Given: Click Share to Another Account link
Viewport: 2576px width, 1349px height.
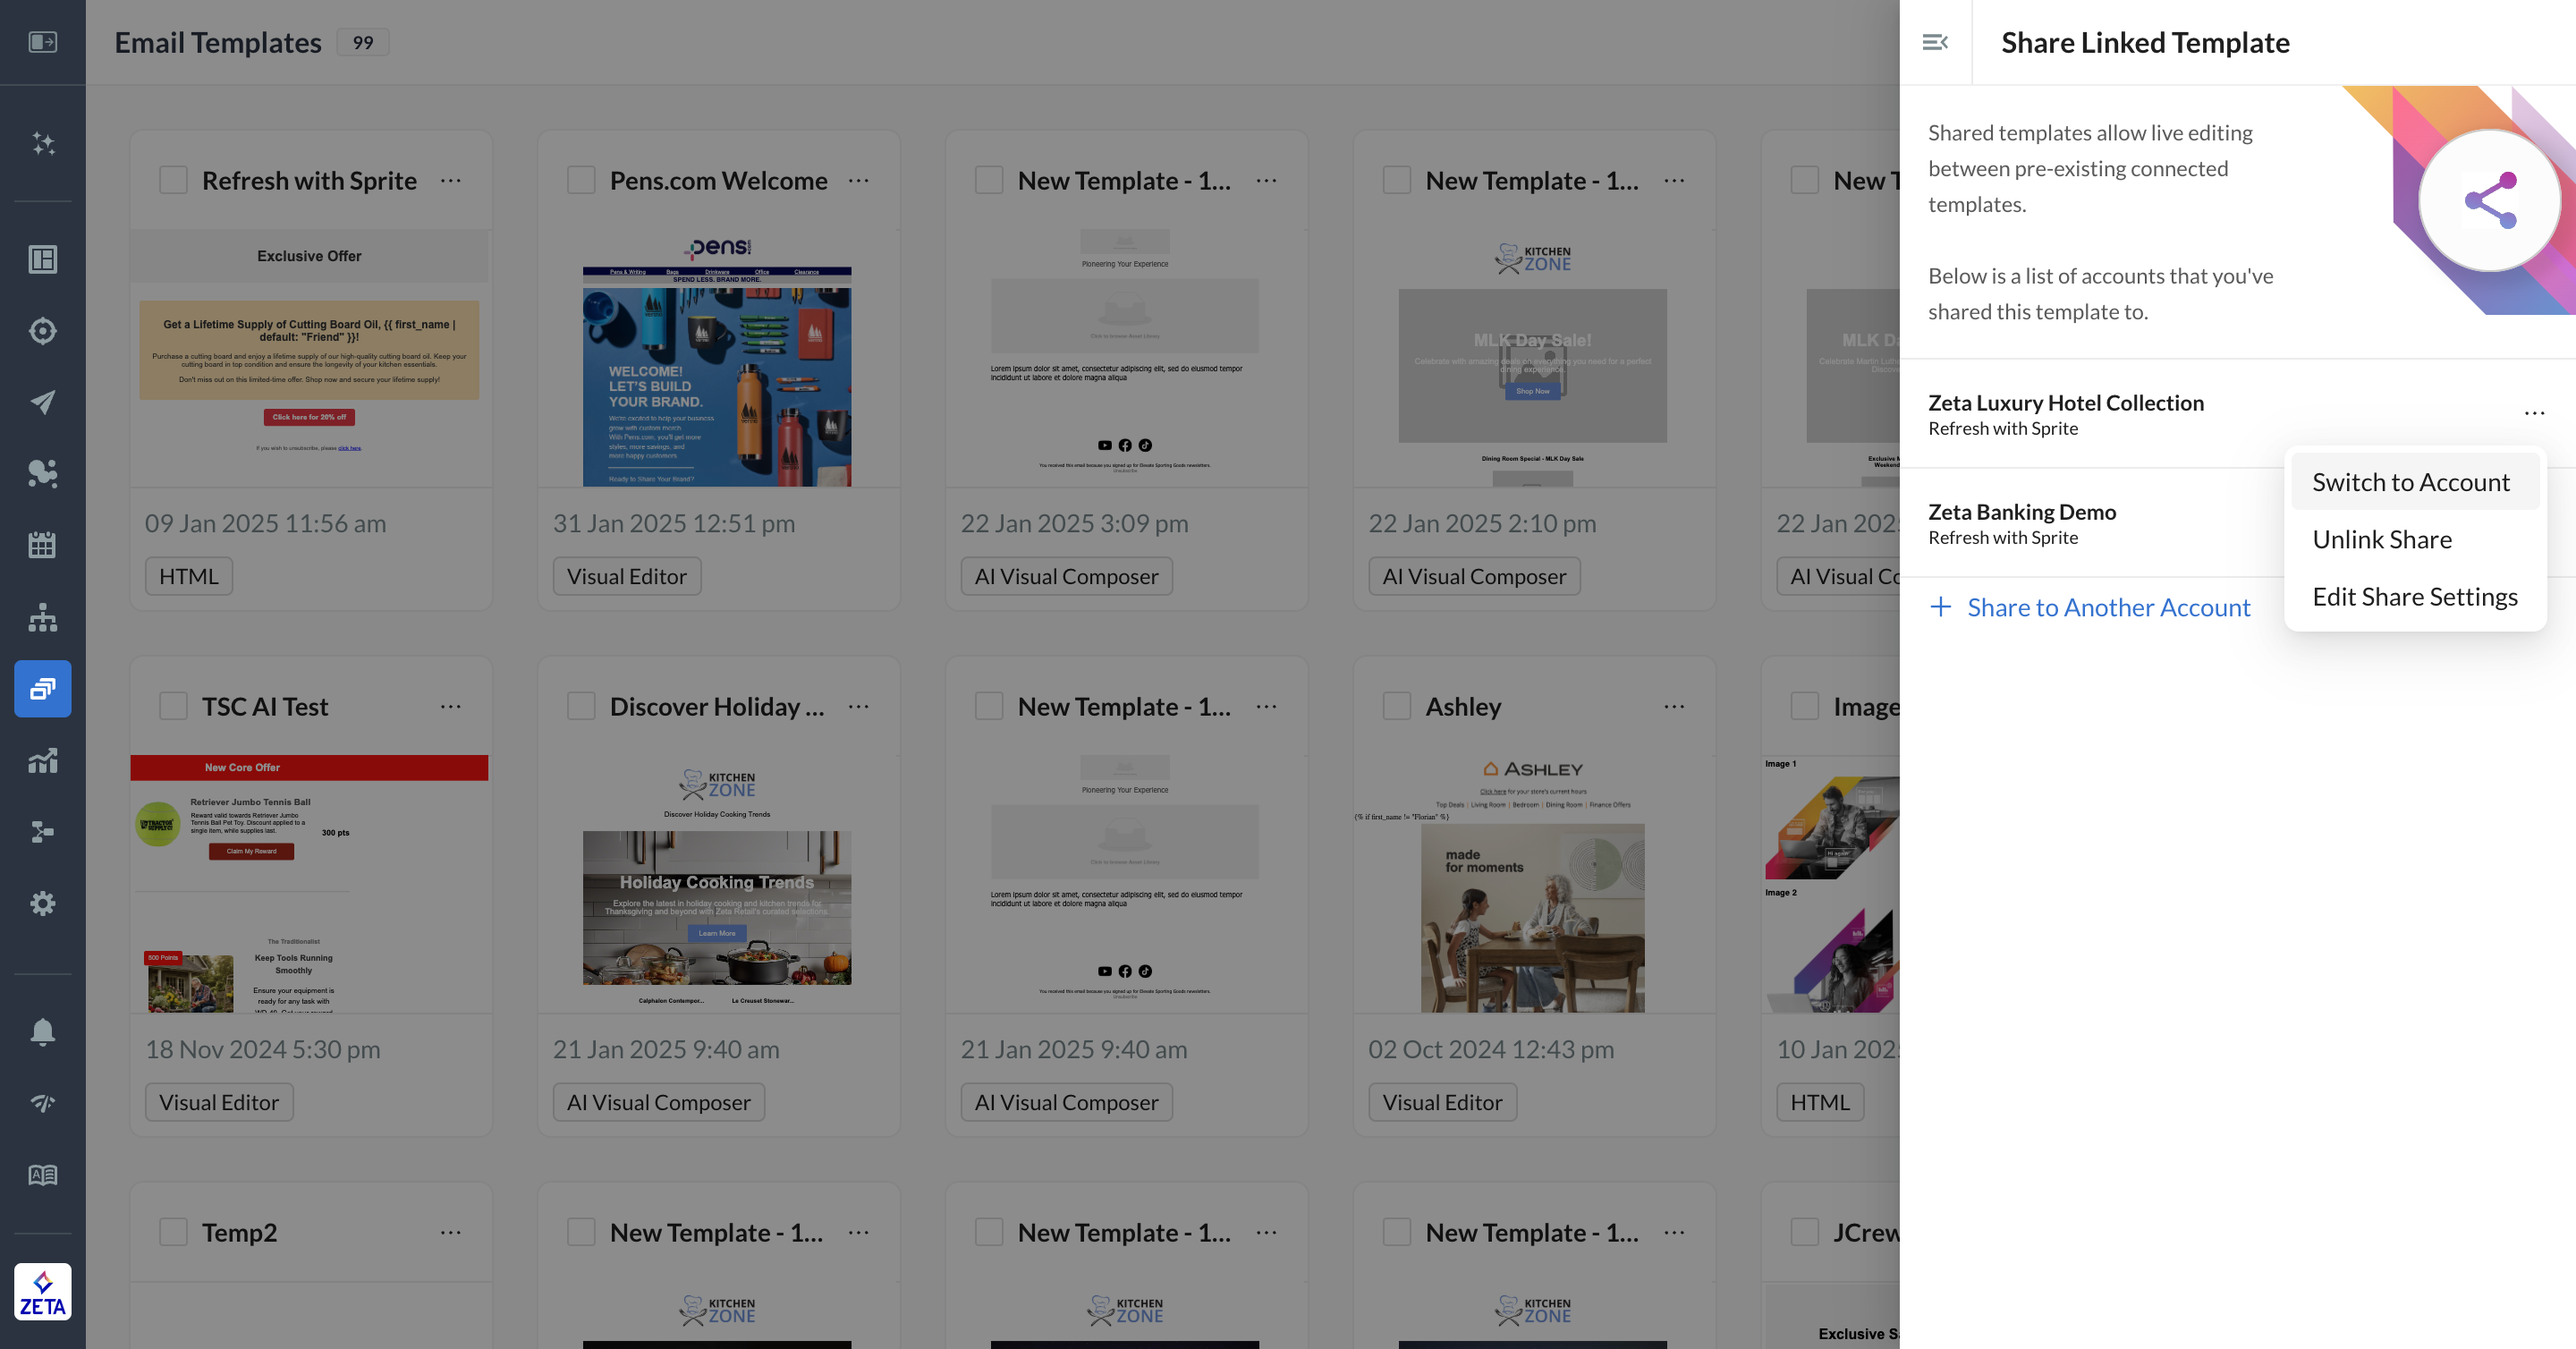Looking at the screenshot, I should [2108, 607].
